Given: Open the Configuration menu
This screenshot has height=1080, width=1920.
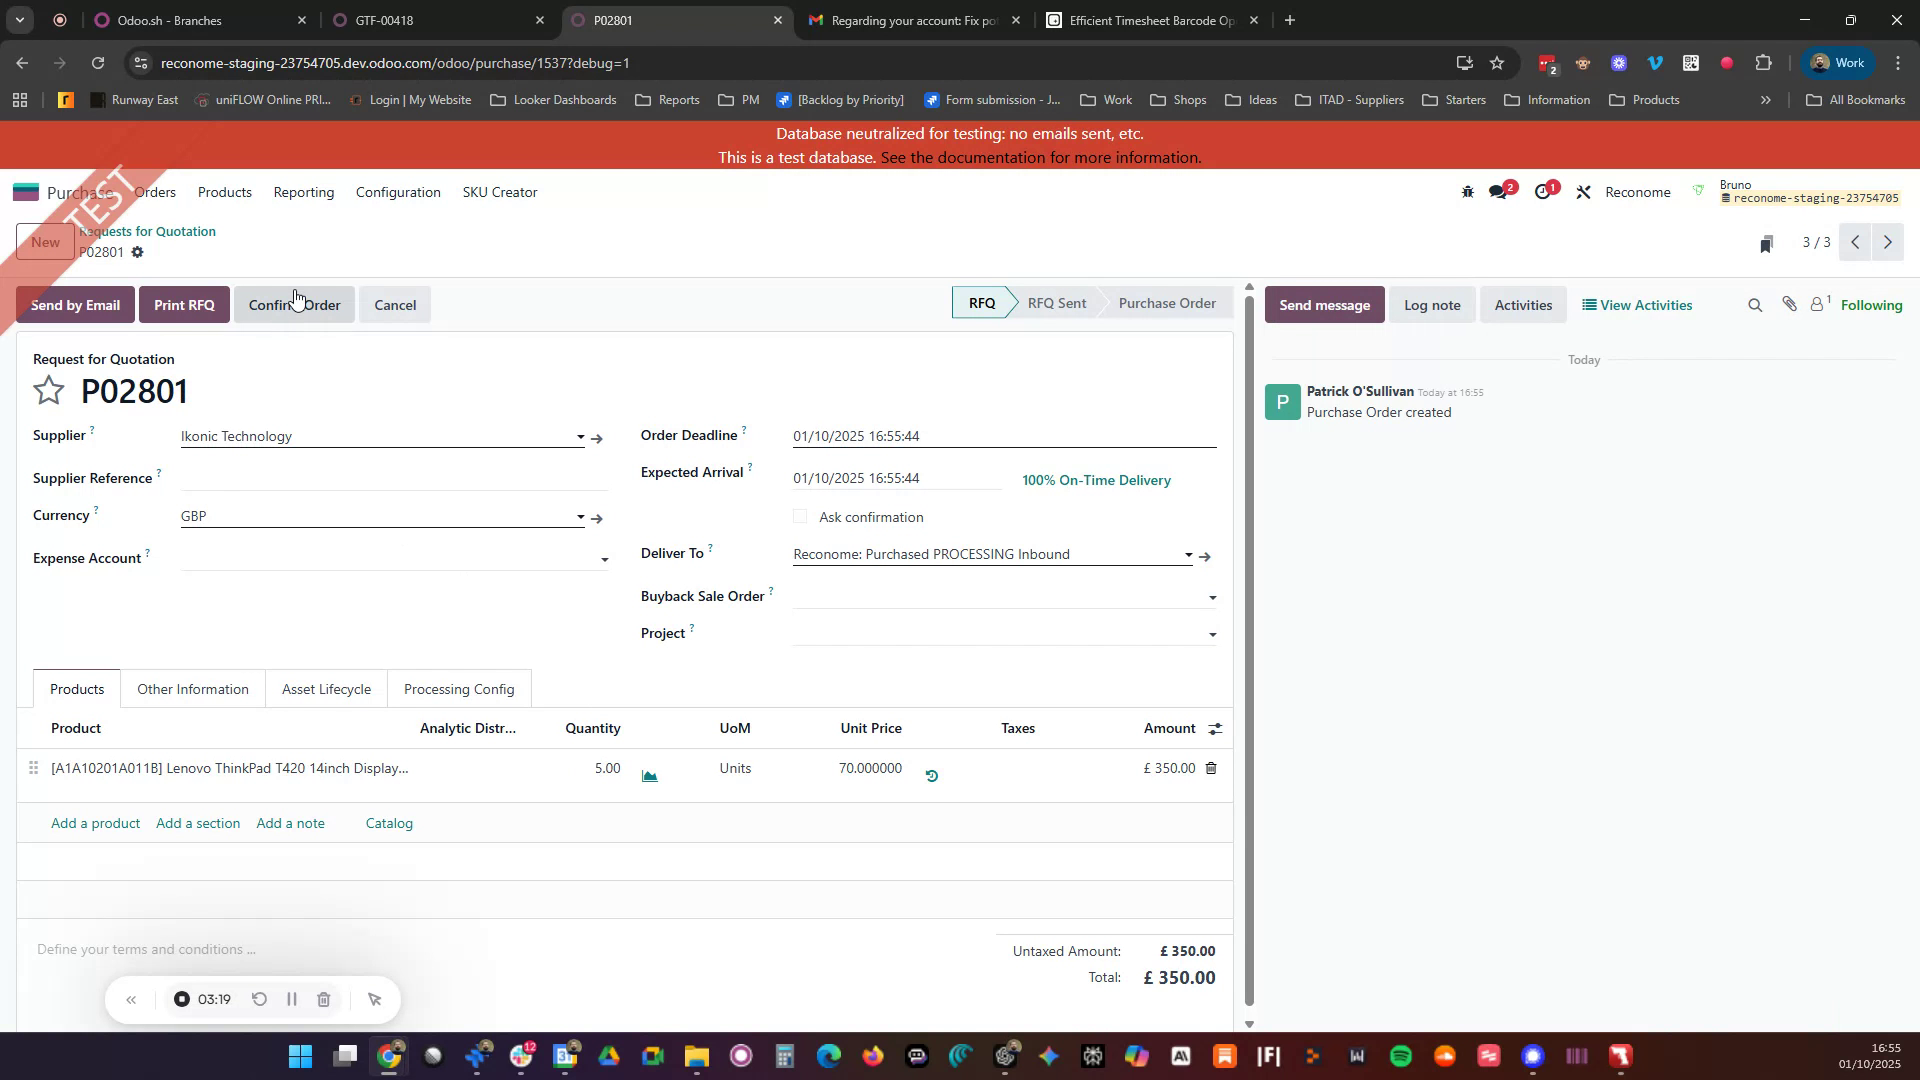Looking at the screenshot, I should (397, 192).
